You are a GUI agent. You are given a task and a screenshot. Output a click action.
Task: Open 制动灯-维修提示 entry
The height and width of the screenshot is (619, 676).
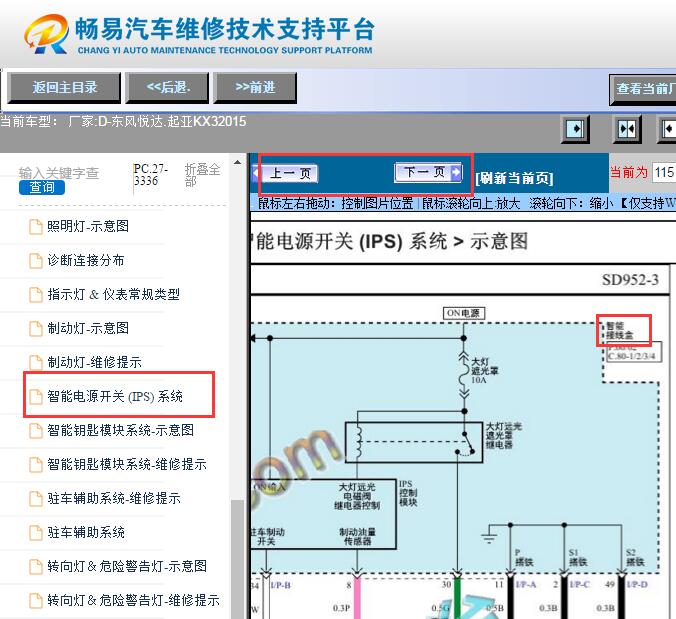click(94, 362)
